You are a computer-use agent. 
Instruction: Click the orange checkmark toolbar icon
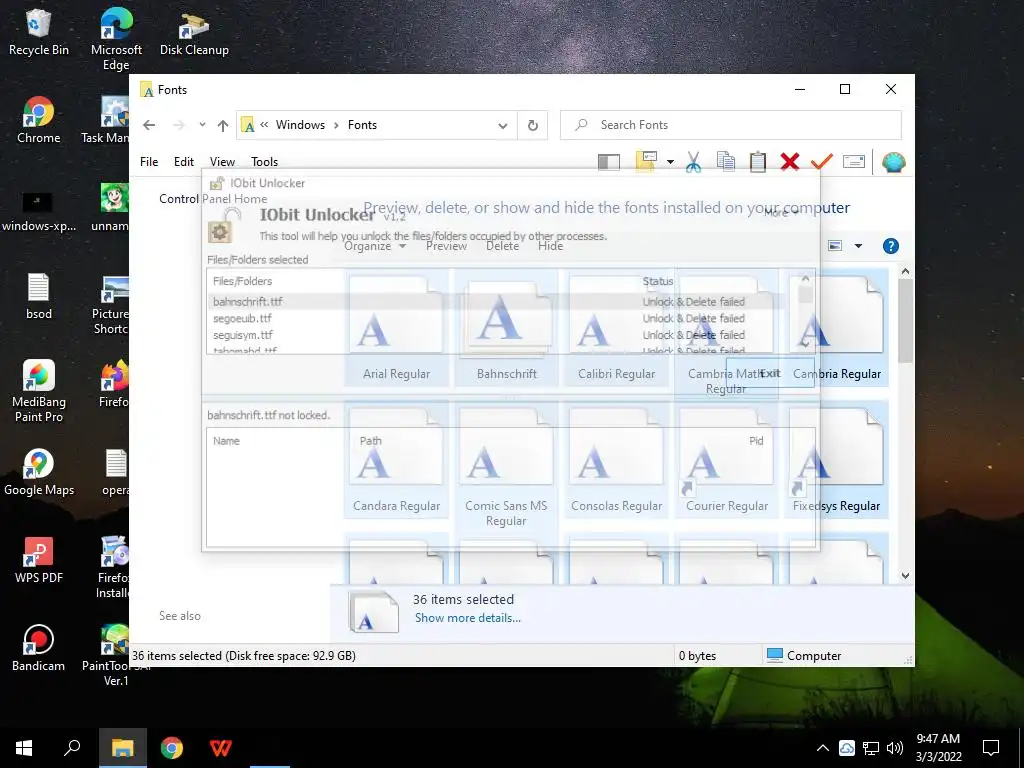[822, 161]
